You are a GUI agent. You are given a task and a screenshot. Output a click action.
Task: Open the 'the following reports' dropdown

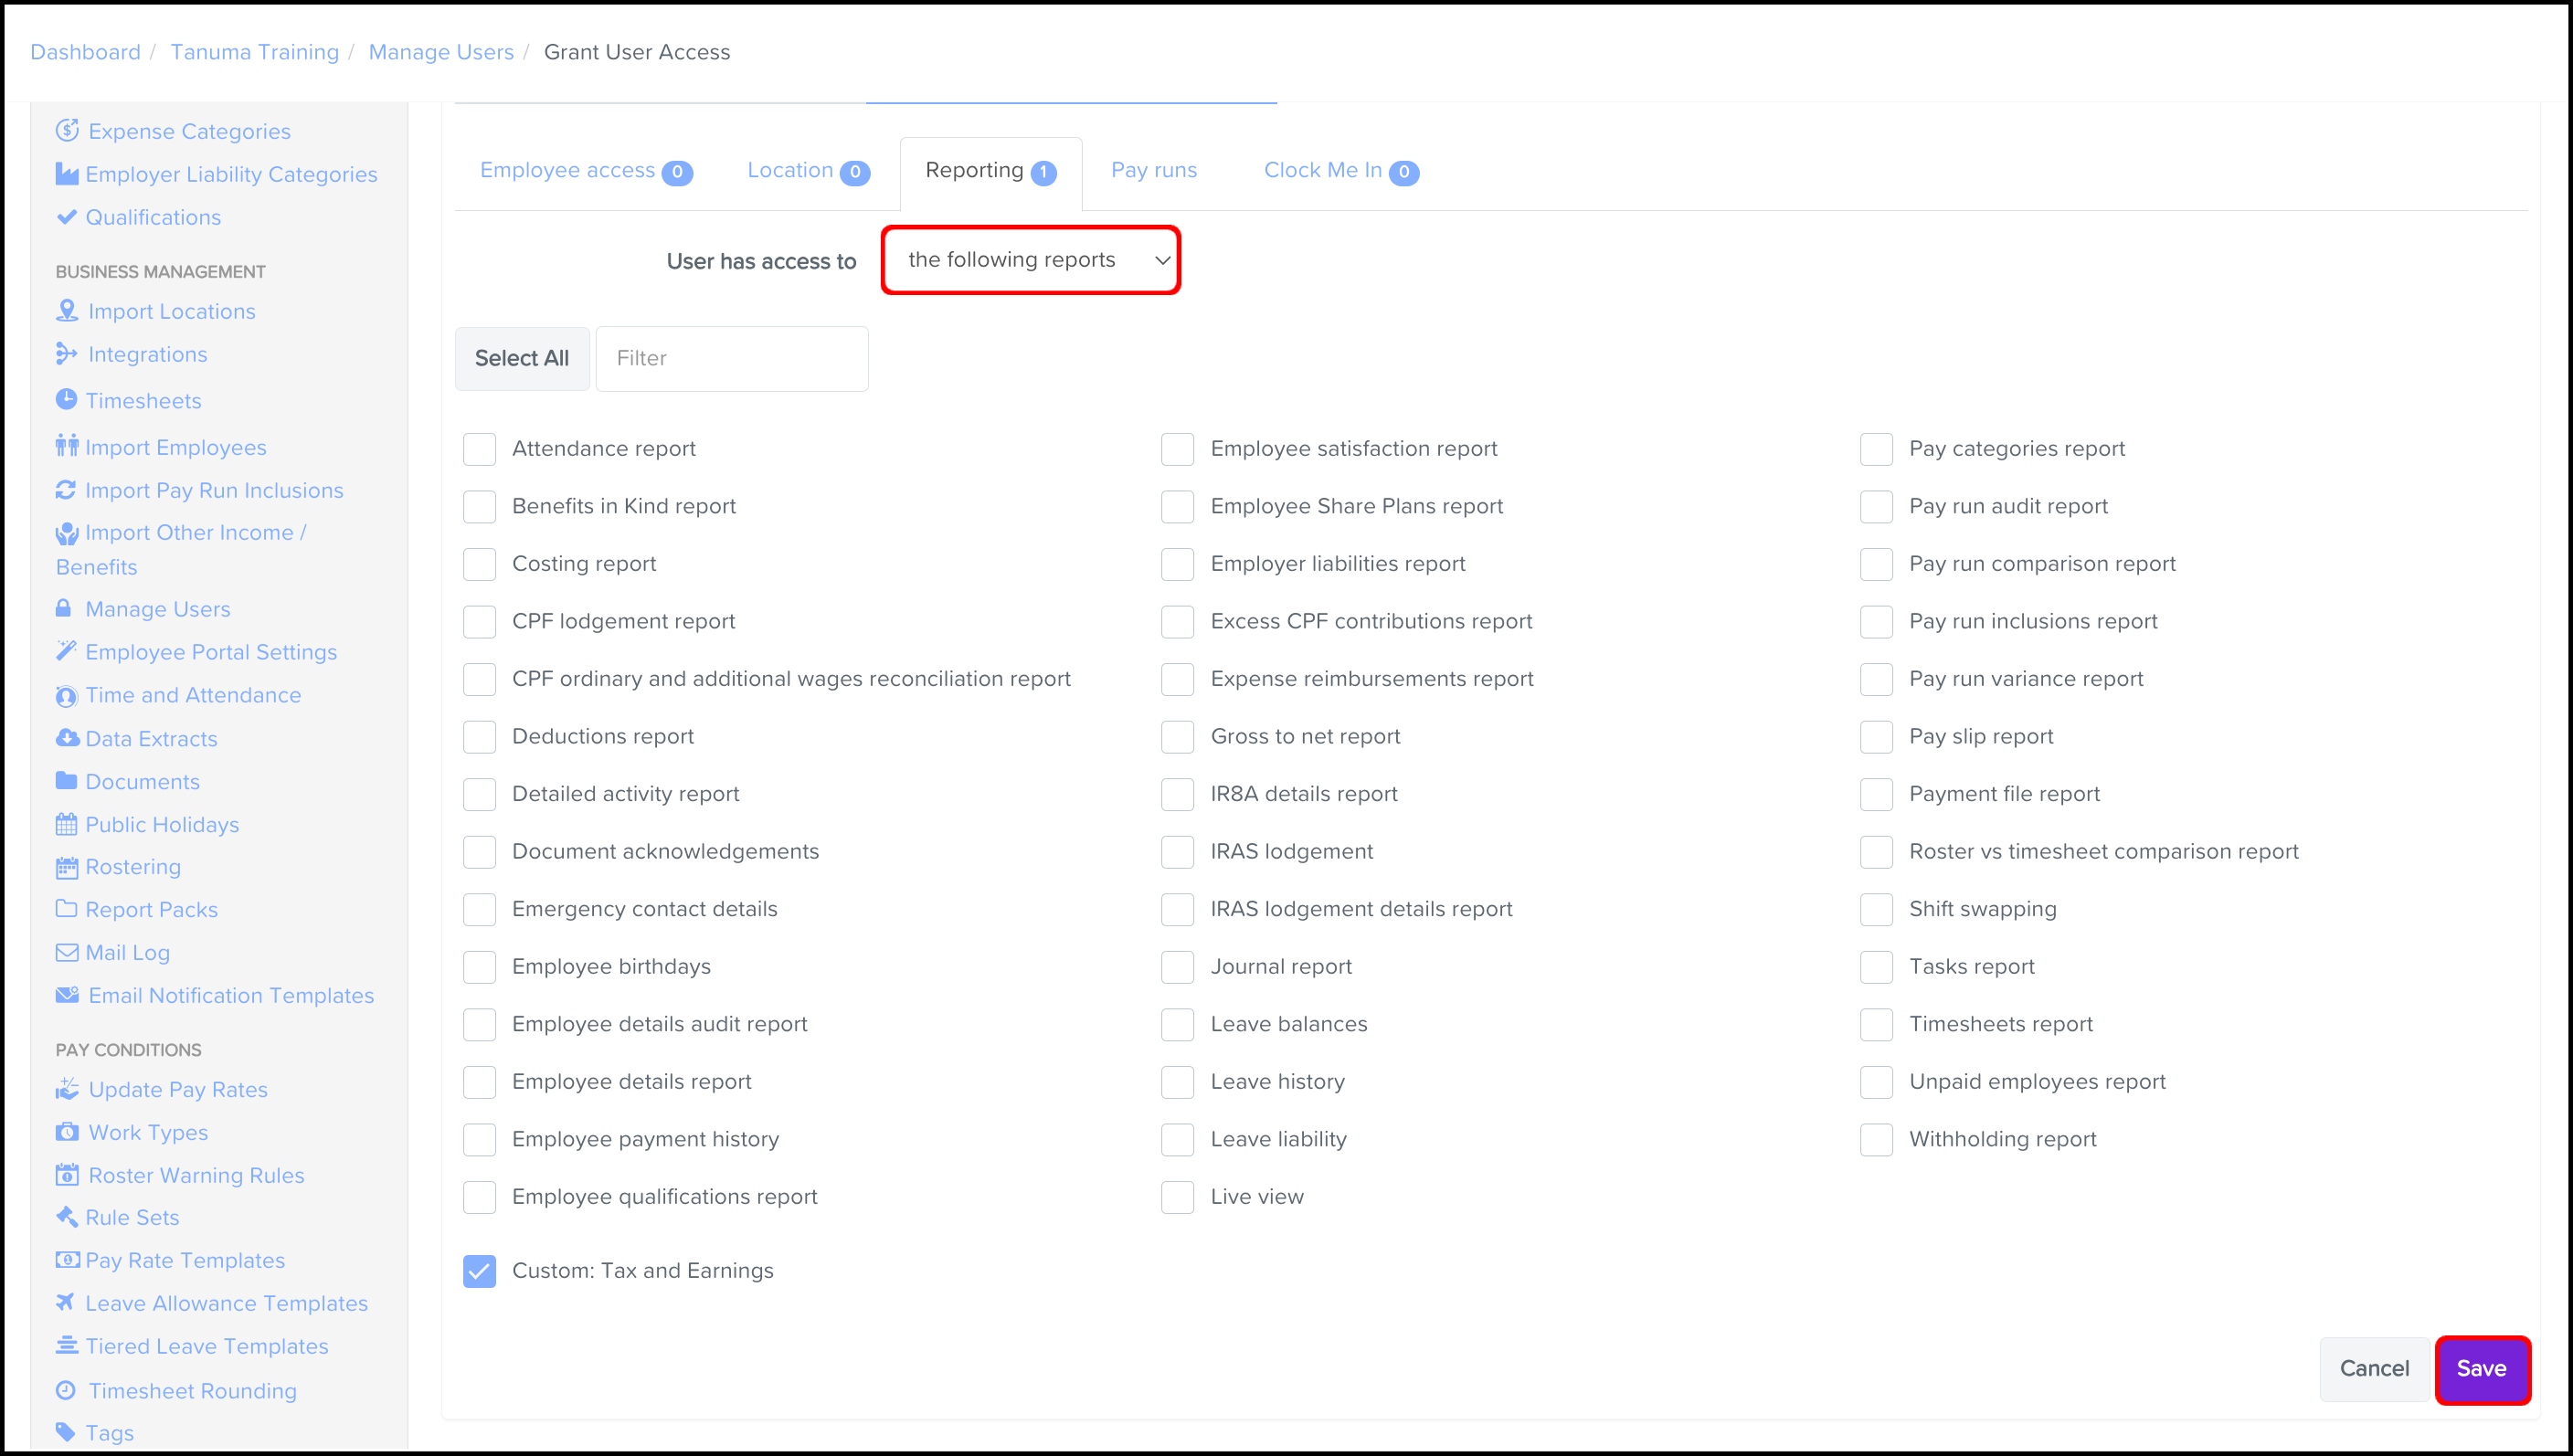[x=1030, y=260]
